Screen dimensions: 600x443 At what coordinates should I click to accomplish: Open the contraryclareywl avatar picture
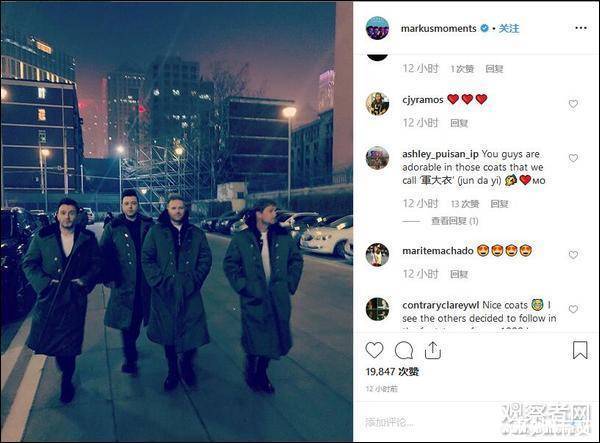(377, 309)
